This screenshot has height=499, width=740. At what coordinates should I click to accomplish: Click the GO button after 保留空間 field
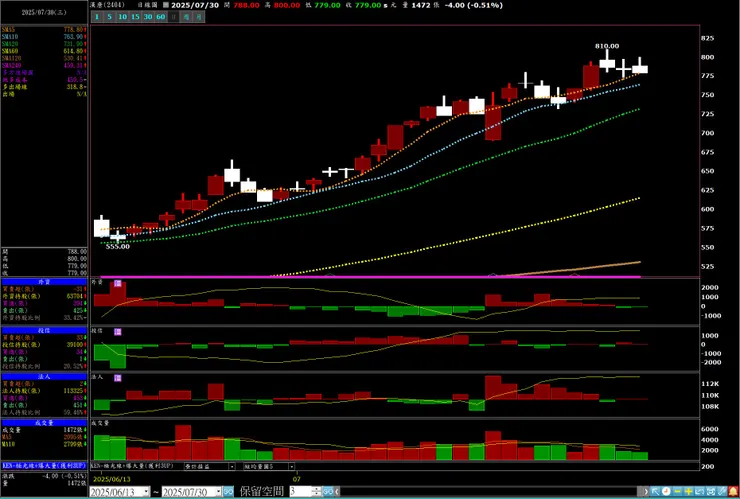point(328,491)
